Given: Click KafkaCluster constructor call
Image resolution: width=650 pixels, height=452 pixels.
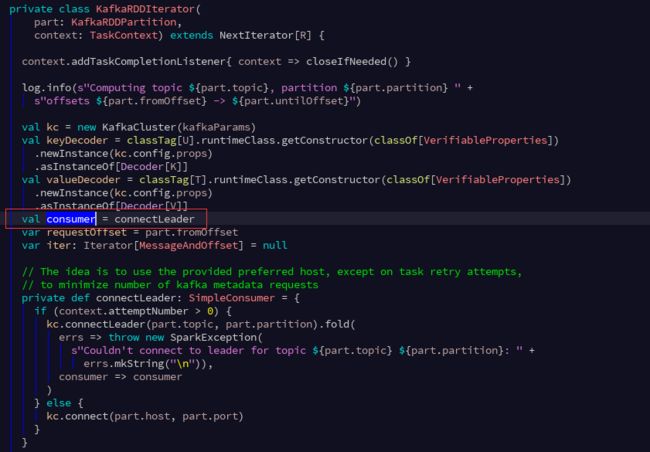Looking at the screenshot, I should (139, 127).
